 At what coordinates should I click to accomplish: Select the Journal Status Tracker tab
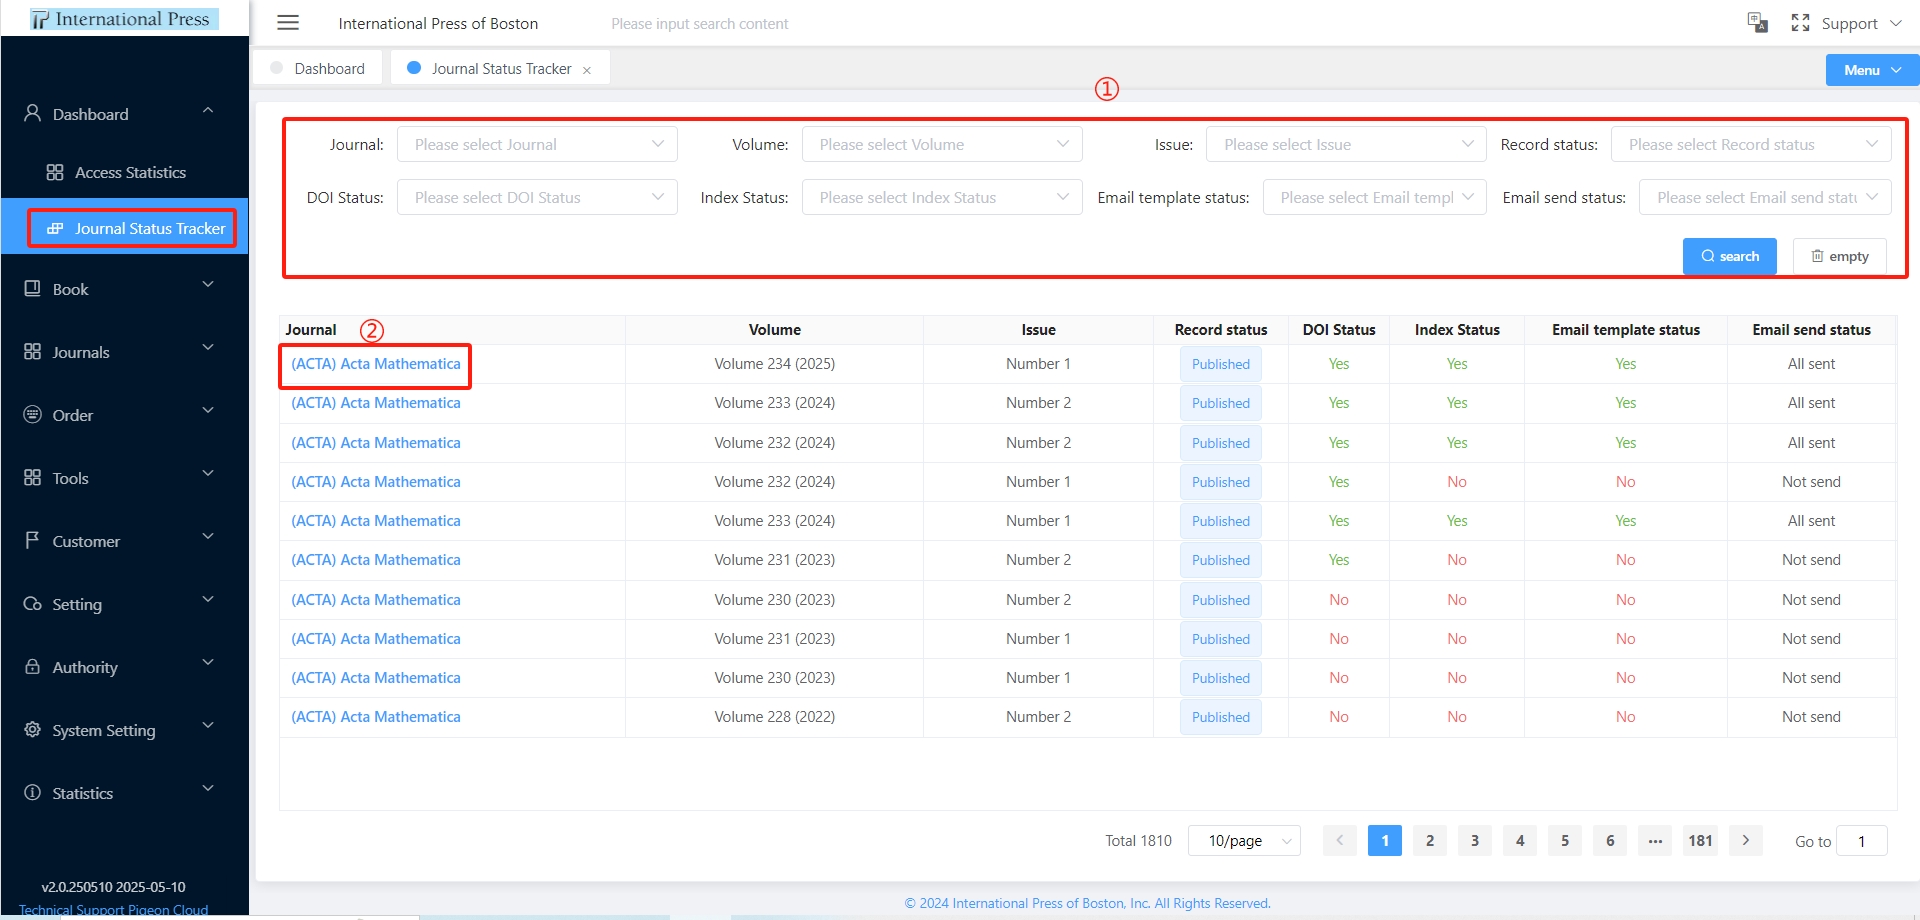501,68
